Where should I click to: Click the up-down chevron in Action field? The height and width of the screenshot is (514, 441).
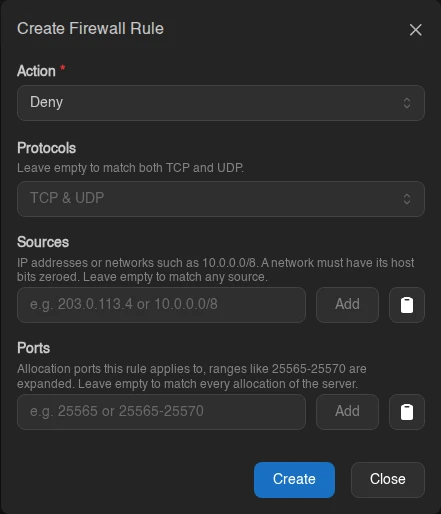click(x=407, y=103)
